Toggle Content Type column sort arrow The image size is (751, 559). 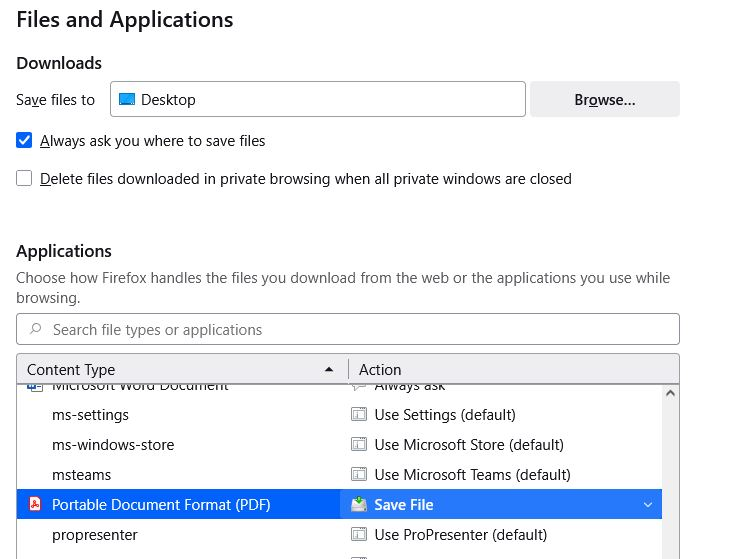coord(329,370)
